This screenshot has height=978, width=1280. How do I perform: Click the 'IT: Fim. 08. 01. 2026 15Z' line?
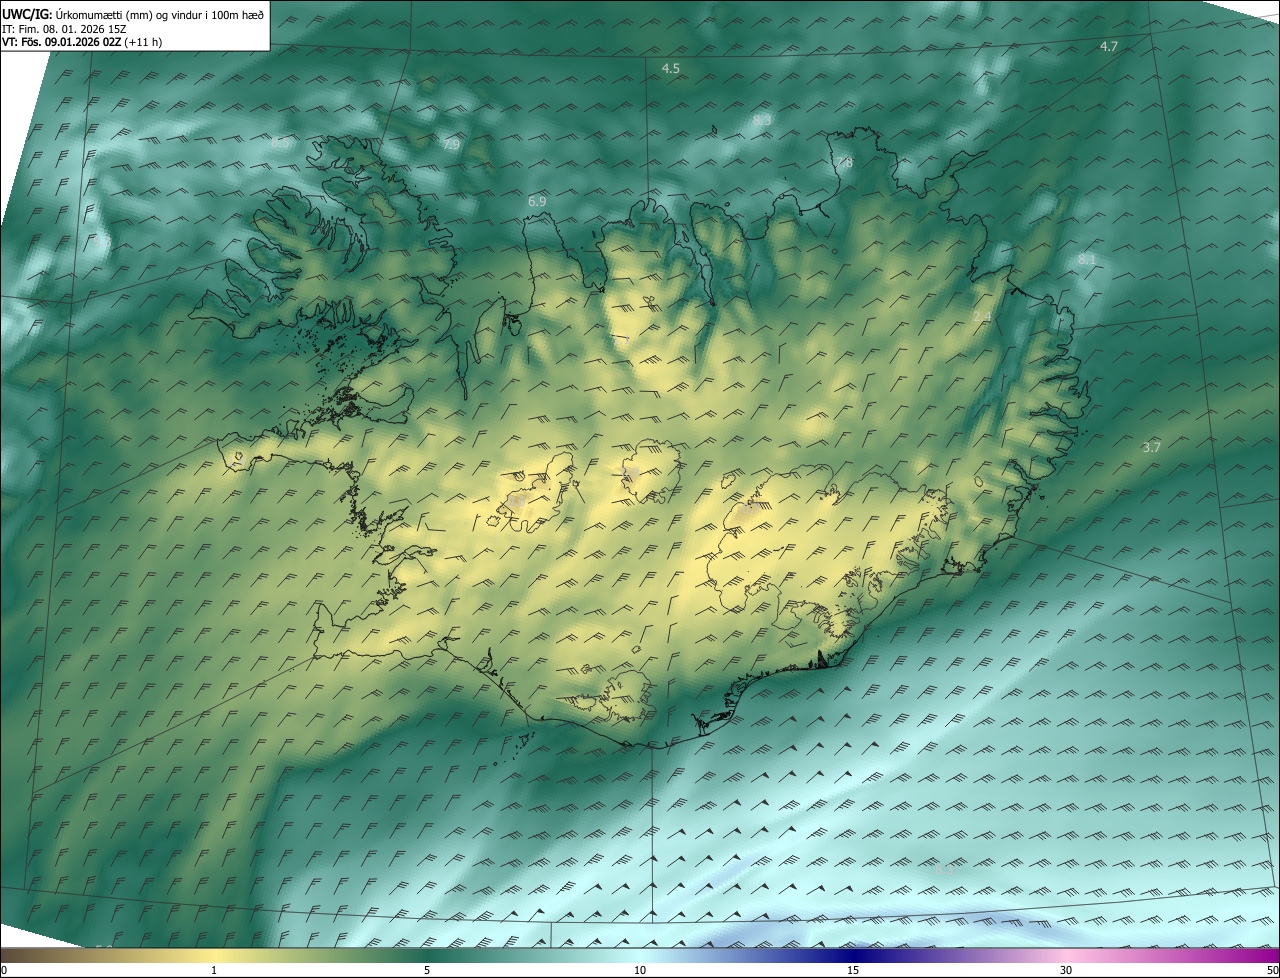click(x=65, y=28)
